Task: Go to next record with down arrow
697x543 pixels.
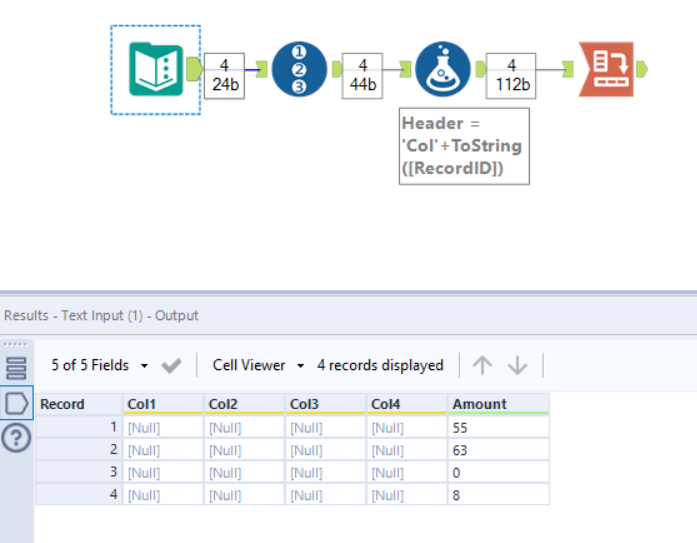Action: 517,366
